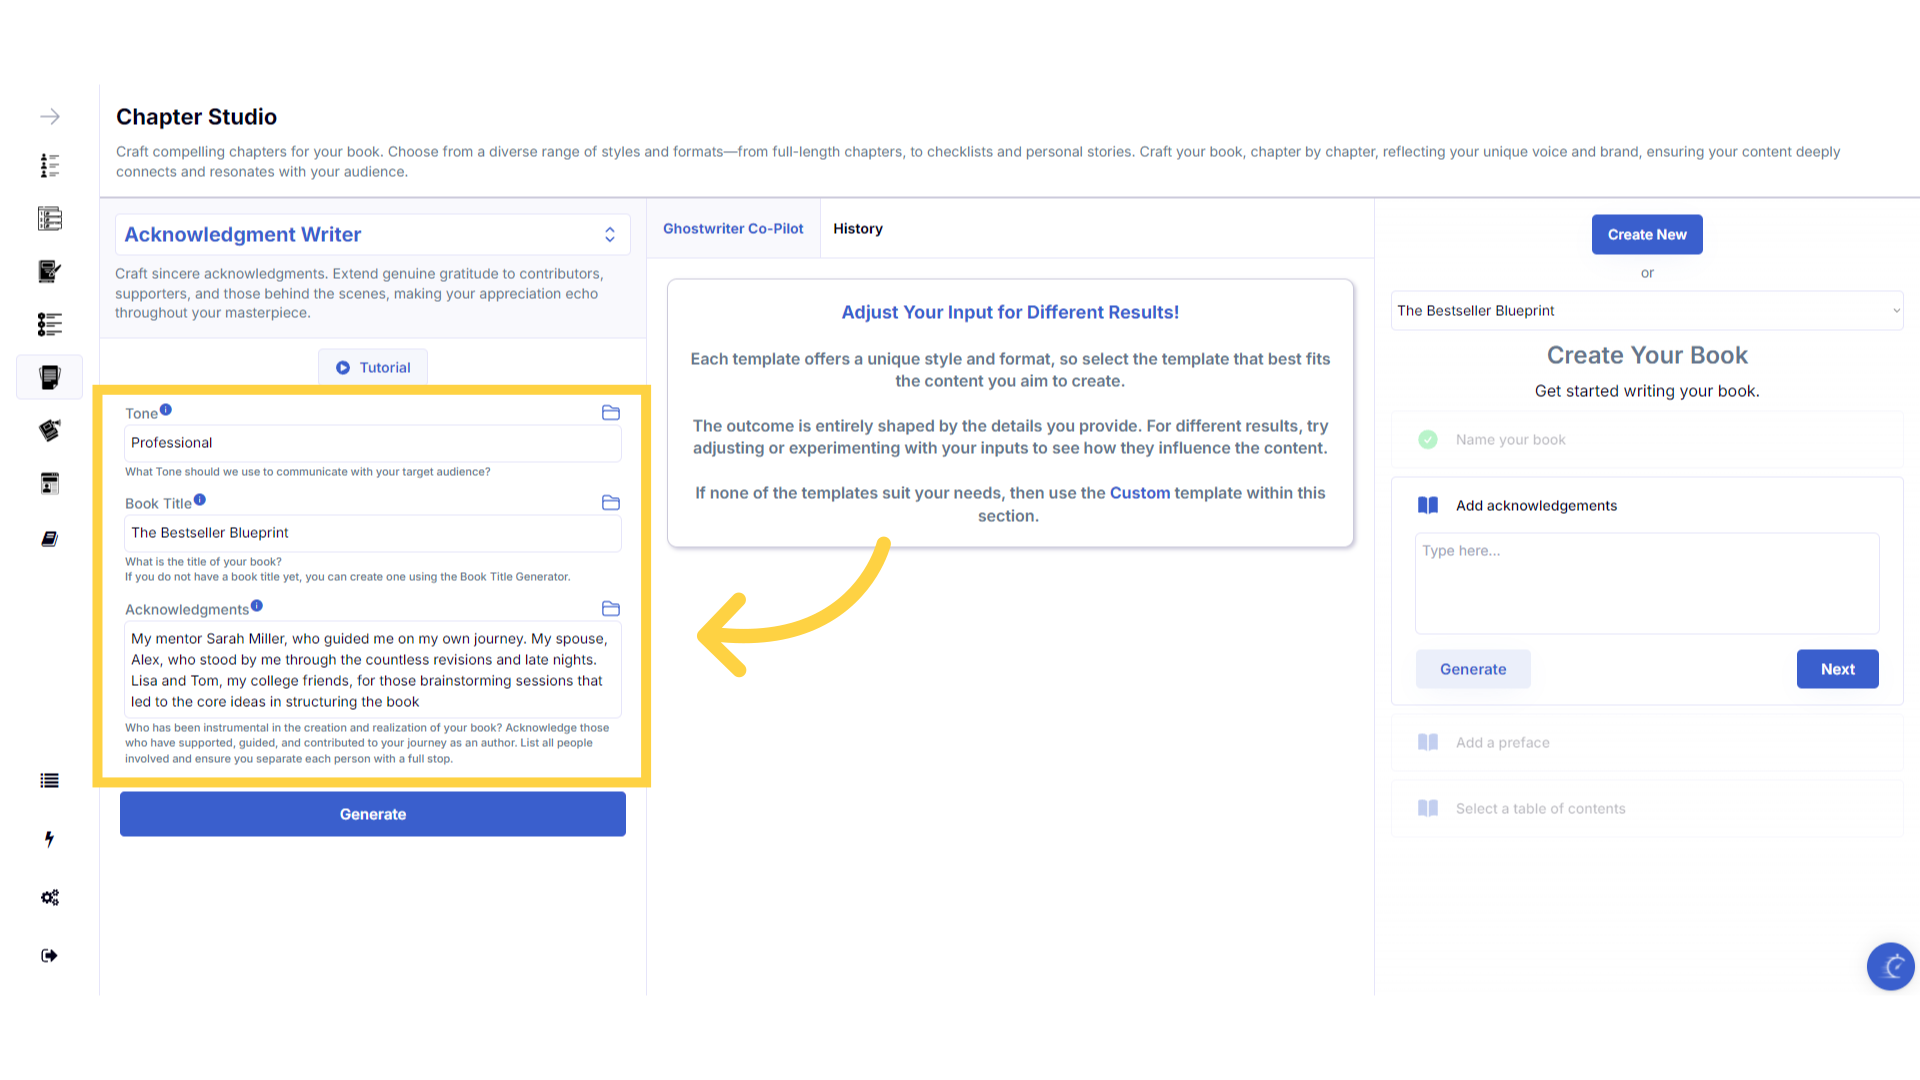Open the folder icon next to Acknowledgments
1920x1080 pixels.
[x=611, y=609]
